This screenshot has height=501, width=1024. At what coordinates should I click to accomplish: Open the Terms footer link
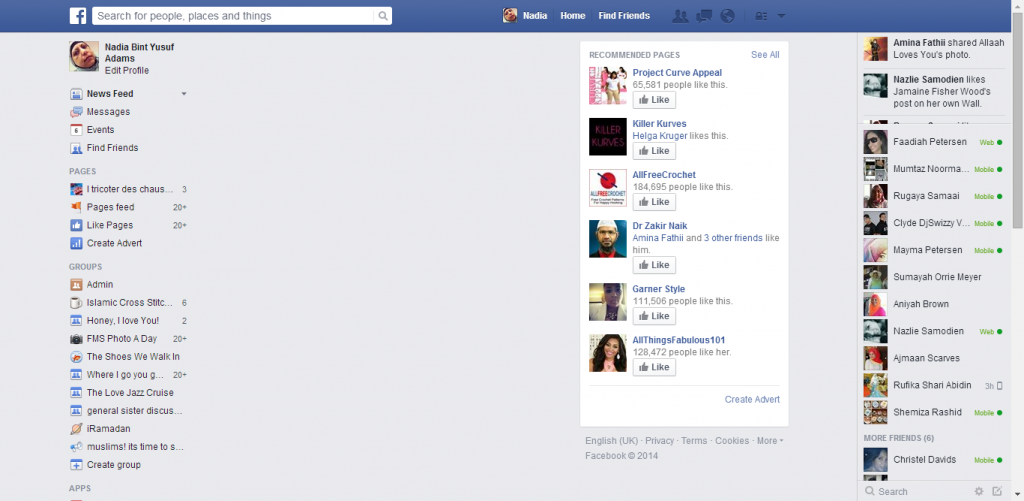point(694,441)
